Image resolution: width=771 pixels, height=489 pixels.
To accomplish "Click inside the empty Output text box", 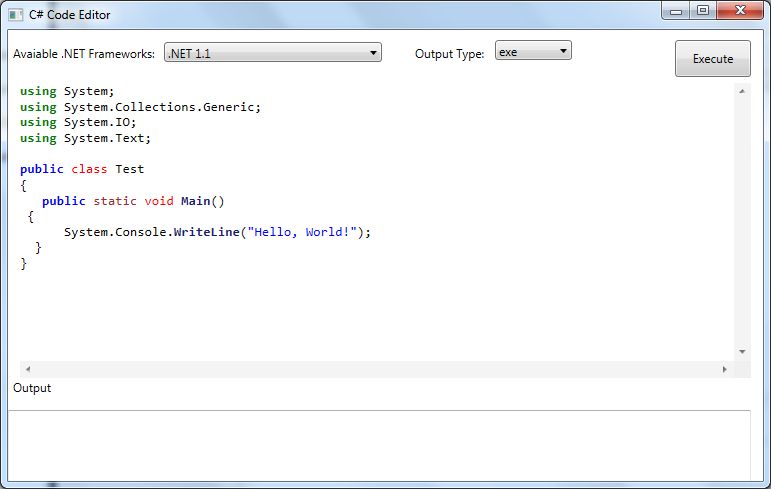I will pyautogui.click(x=379, y=445).
